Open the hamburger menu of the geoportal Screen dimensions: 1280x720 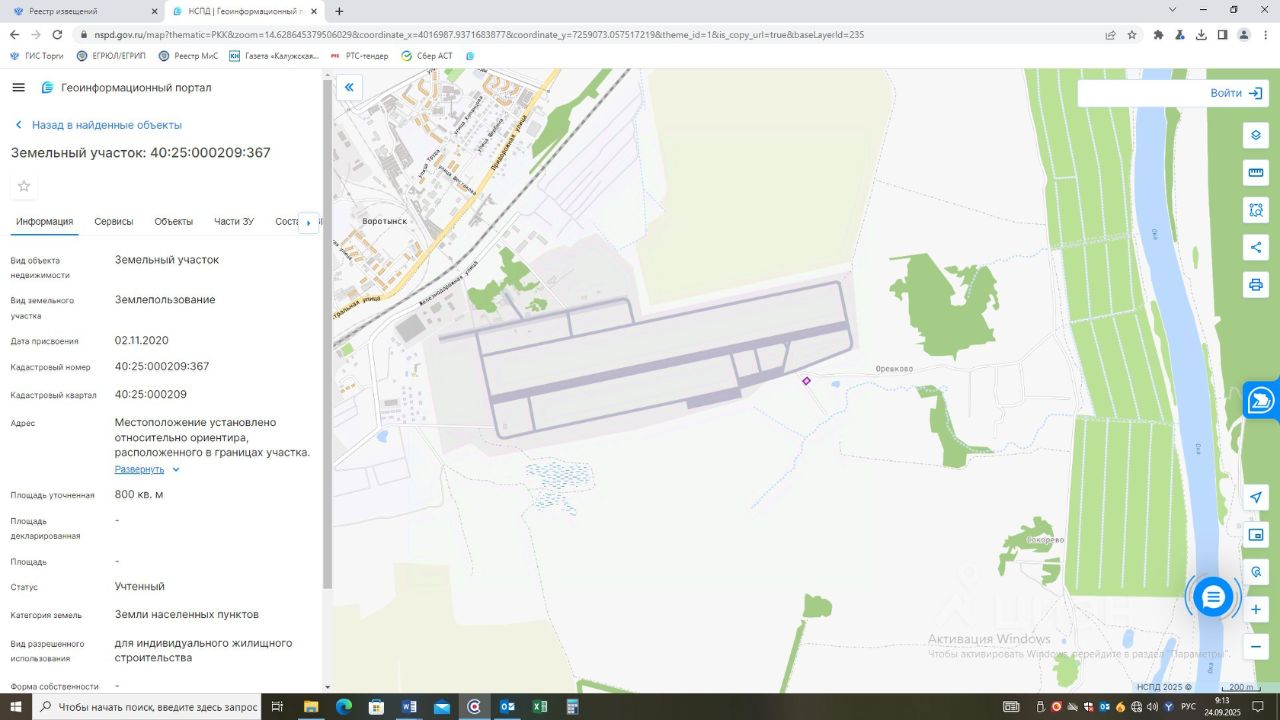pos(18,87)
